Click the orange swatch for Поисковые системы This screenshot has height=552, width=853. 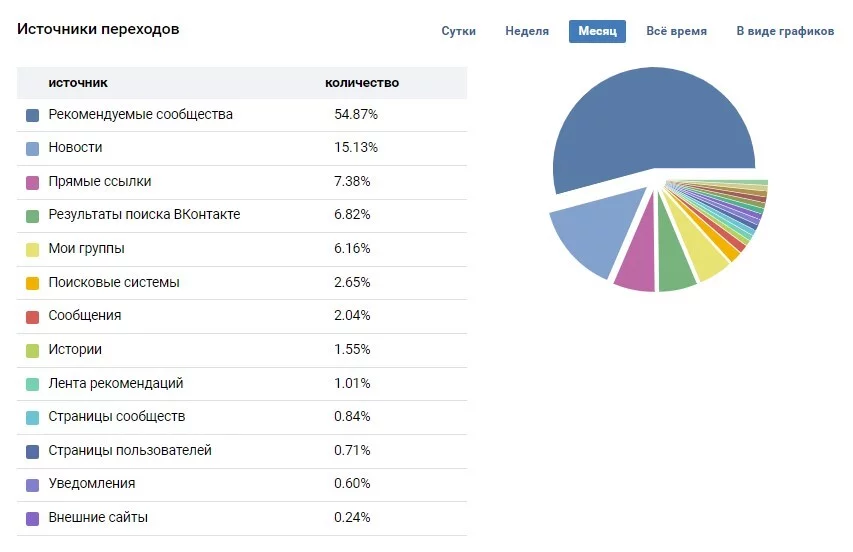pos(33,283)
